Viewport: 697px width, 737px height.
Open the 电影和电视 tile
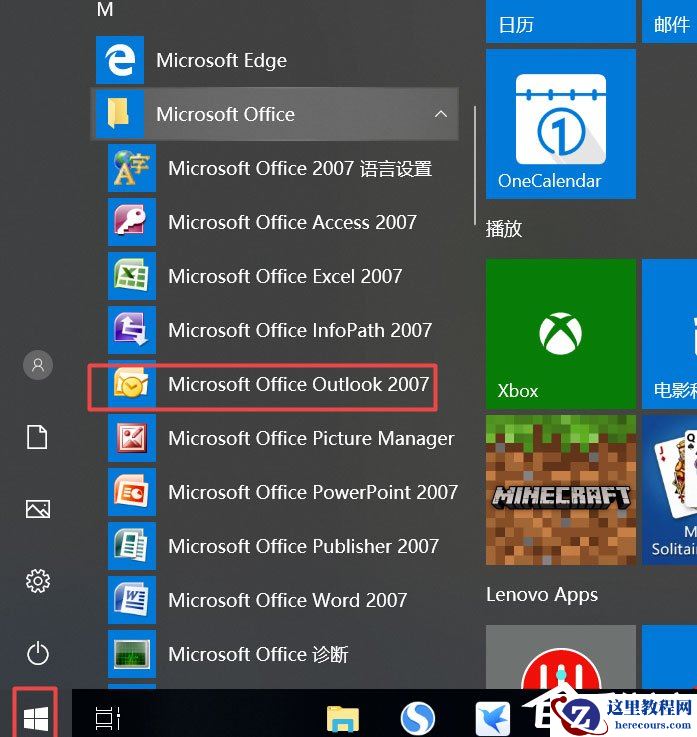669,334
